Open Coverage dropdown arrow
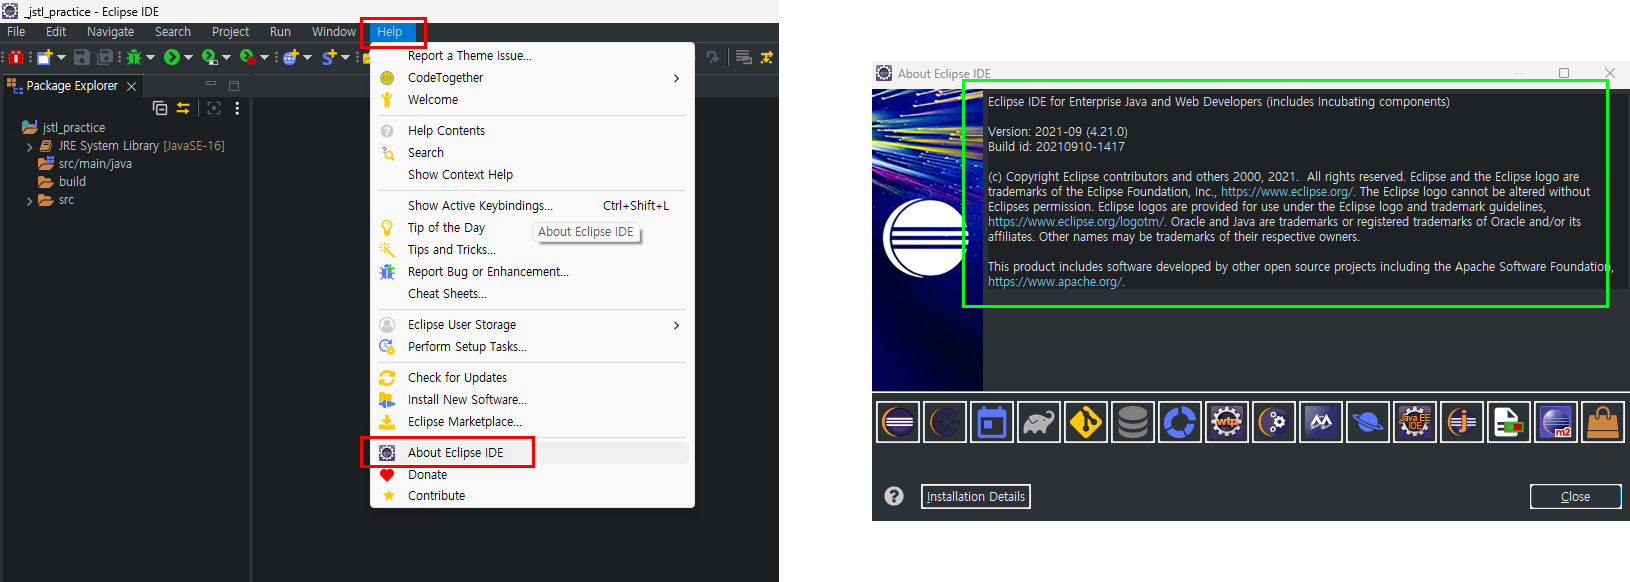 [226, 57]
